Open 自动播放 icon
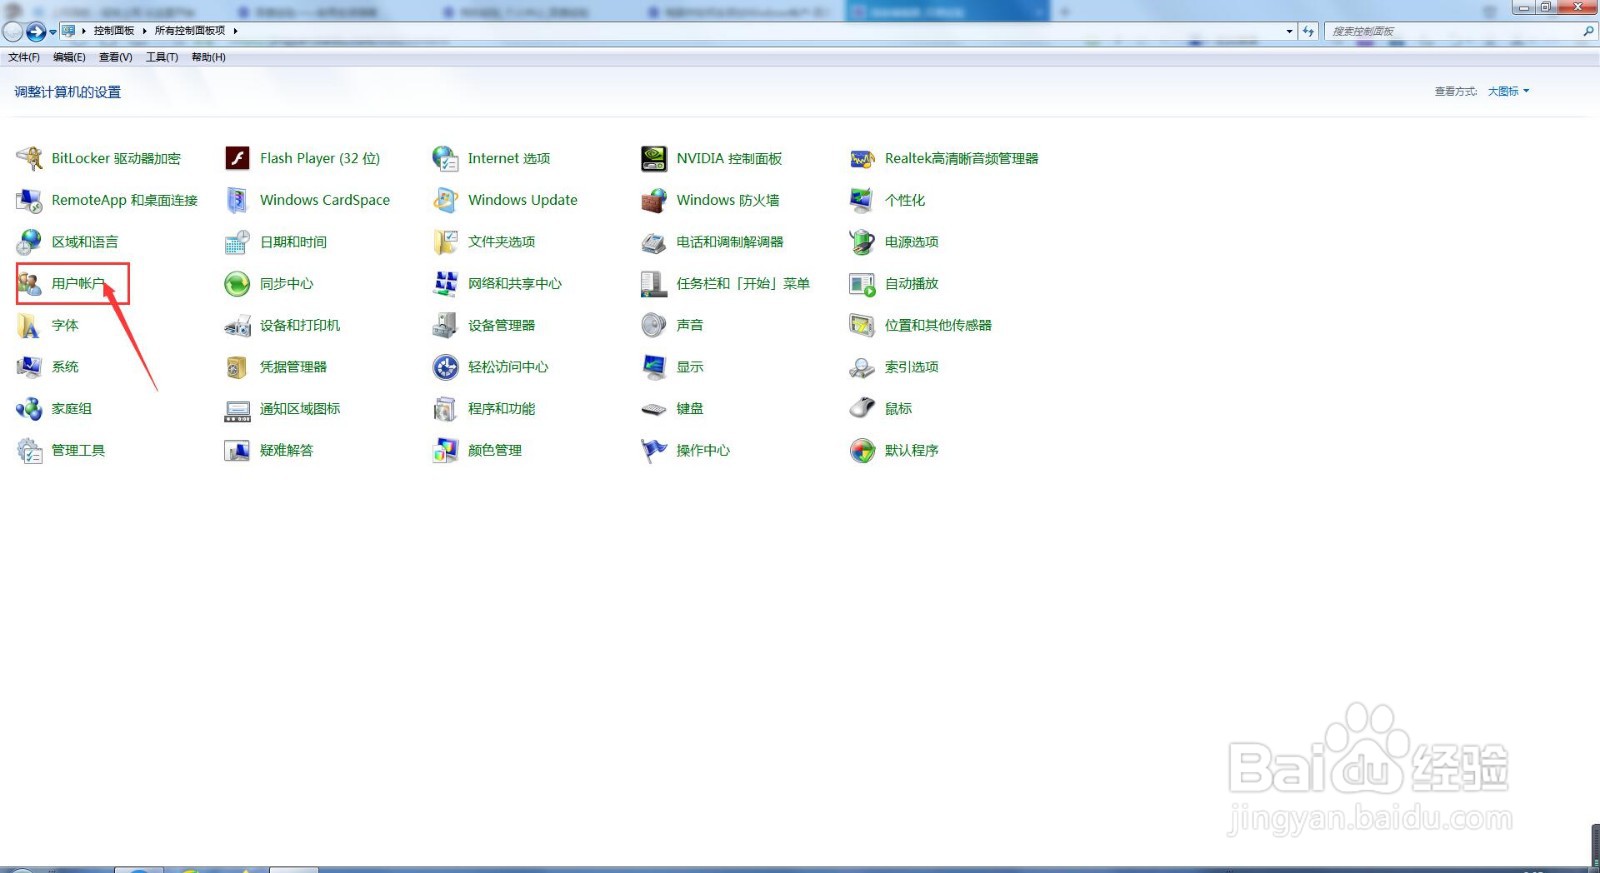Screen dimensions: 1600x873 [x=862, y=284]
